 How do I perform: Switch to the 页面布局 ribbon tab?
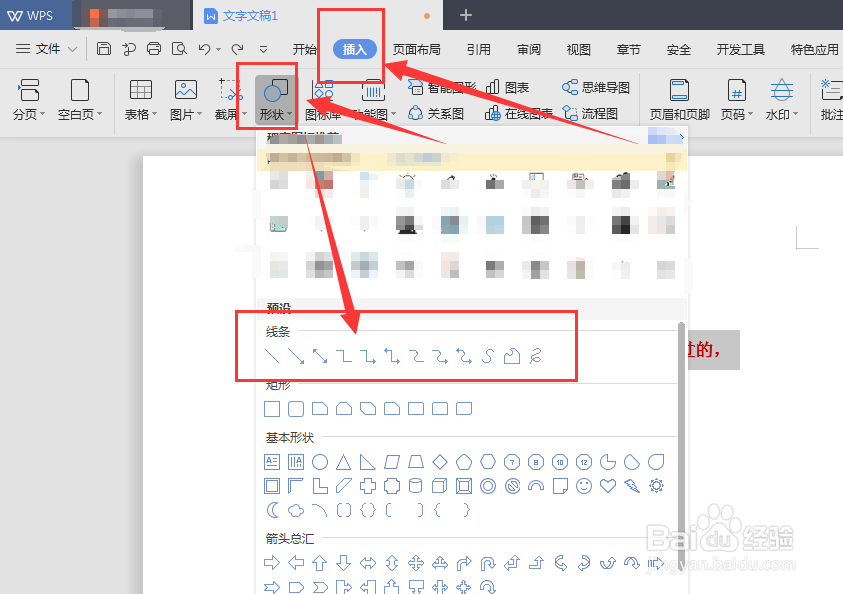pyautogui.click(x=419, y=47)
